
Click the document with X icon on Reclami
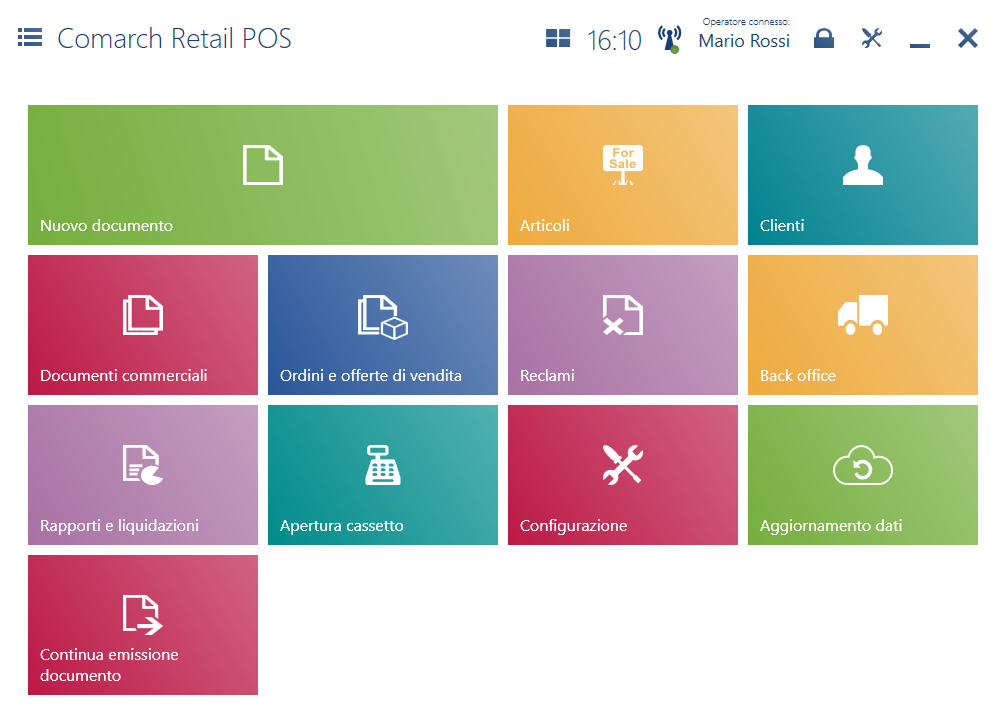[623, 315]
